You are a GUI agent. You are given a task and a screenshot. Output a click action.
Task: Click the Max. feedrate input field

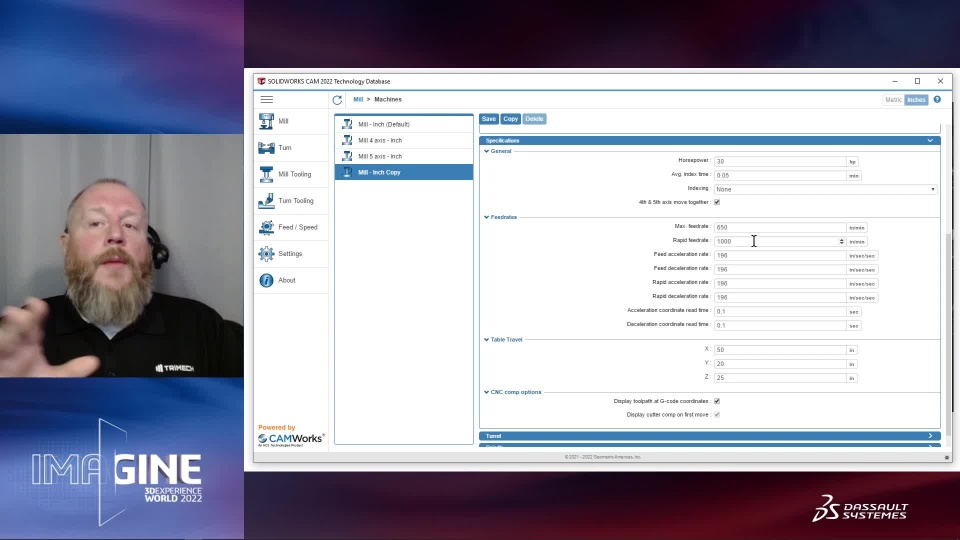[x=780, y=227]
